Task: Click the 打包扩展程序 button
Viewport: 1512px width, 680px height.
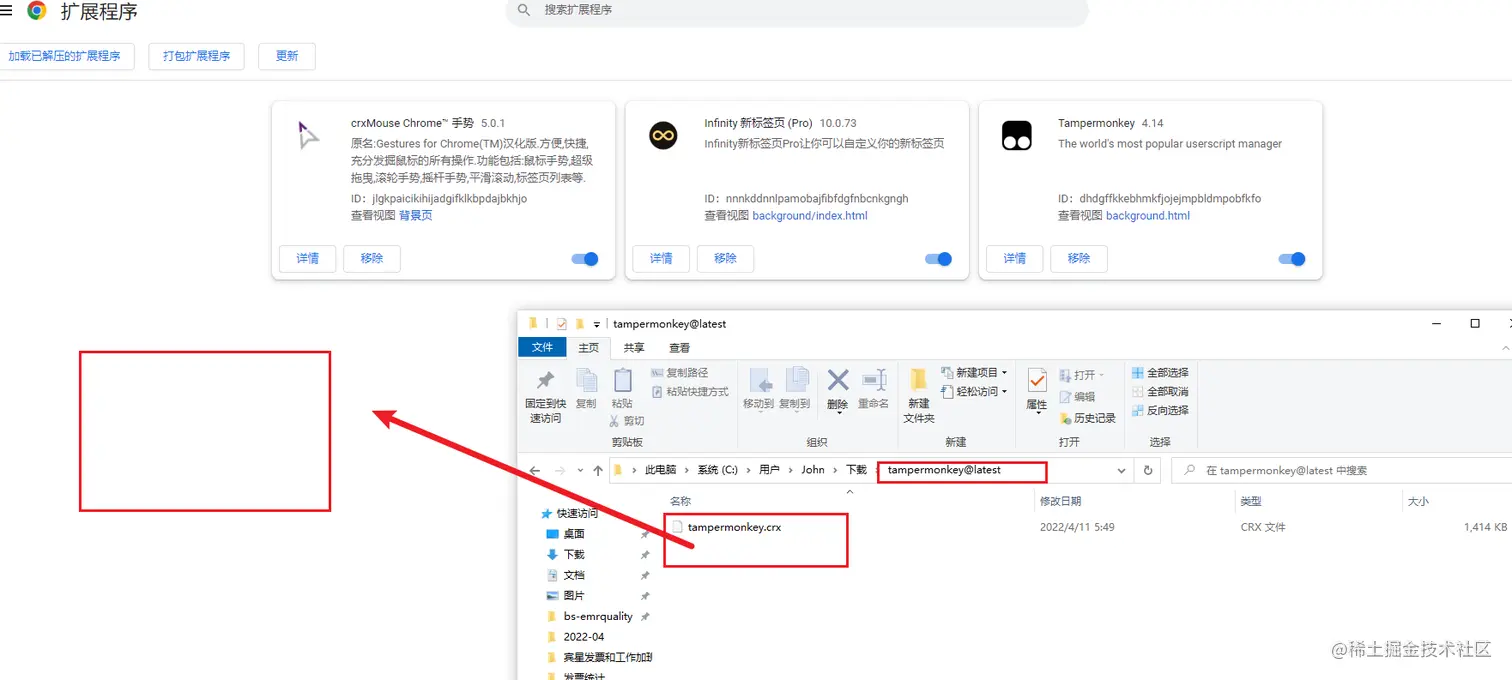Action: point(197,56)
